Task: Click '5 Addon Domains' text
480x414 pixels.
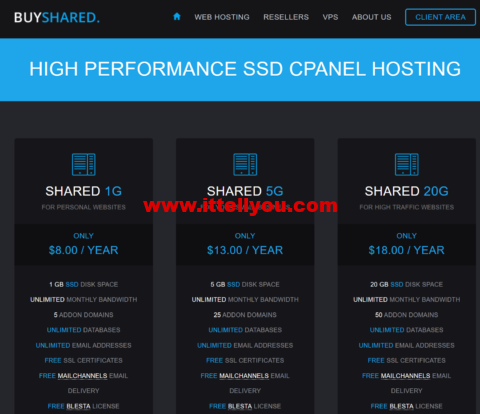Action: coord(84,315)
